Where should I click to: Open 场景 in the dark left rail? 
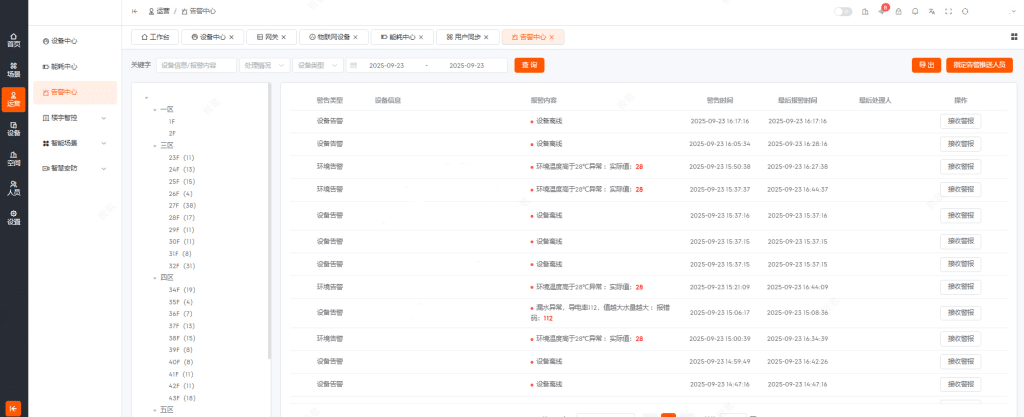[14, 70]
